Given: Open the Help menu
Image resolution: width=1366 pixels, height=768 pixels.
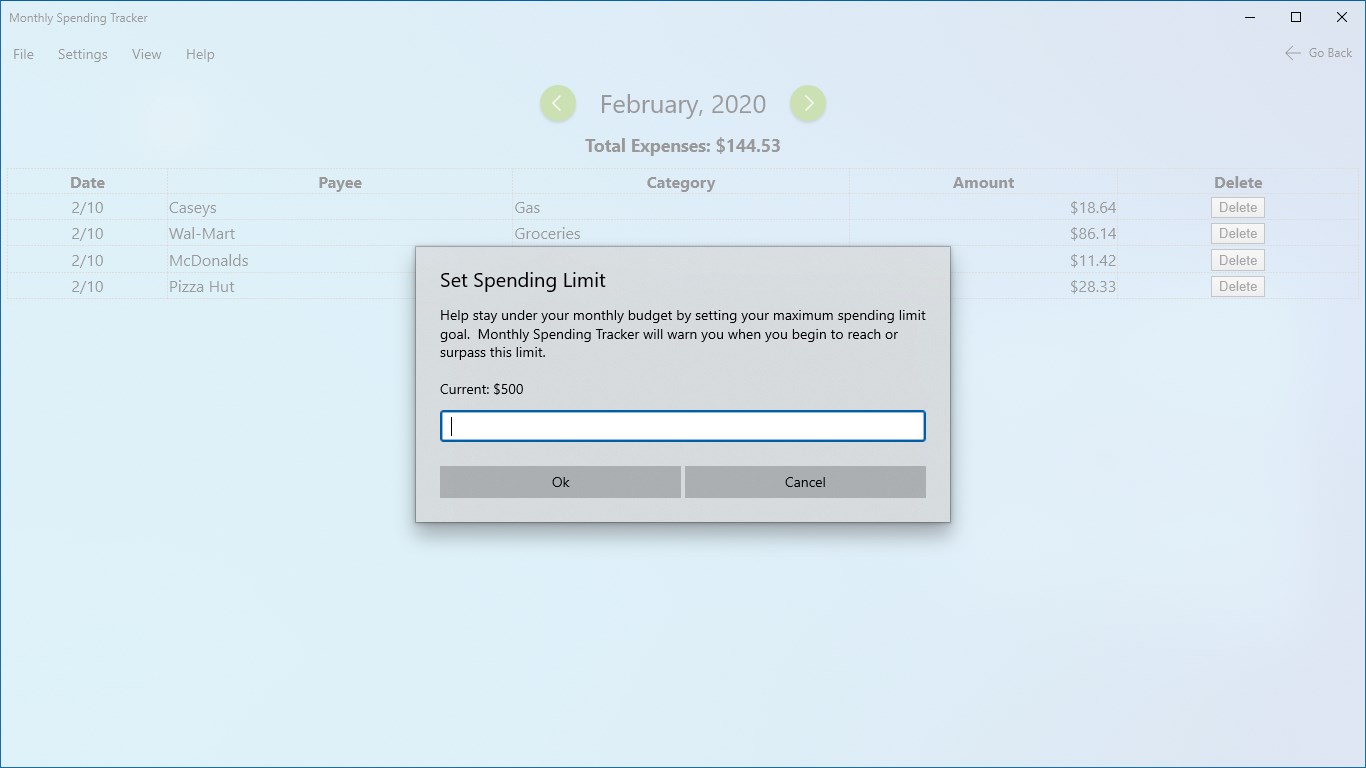Looking at the screenshot, I should point(200,54).
